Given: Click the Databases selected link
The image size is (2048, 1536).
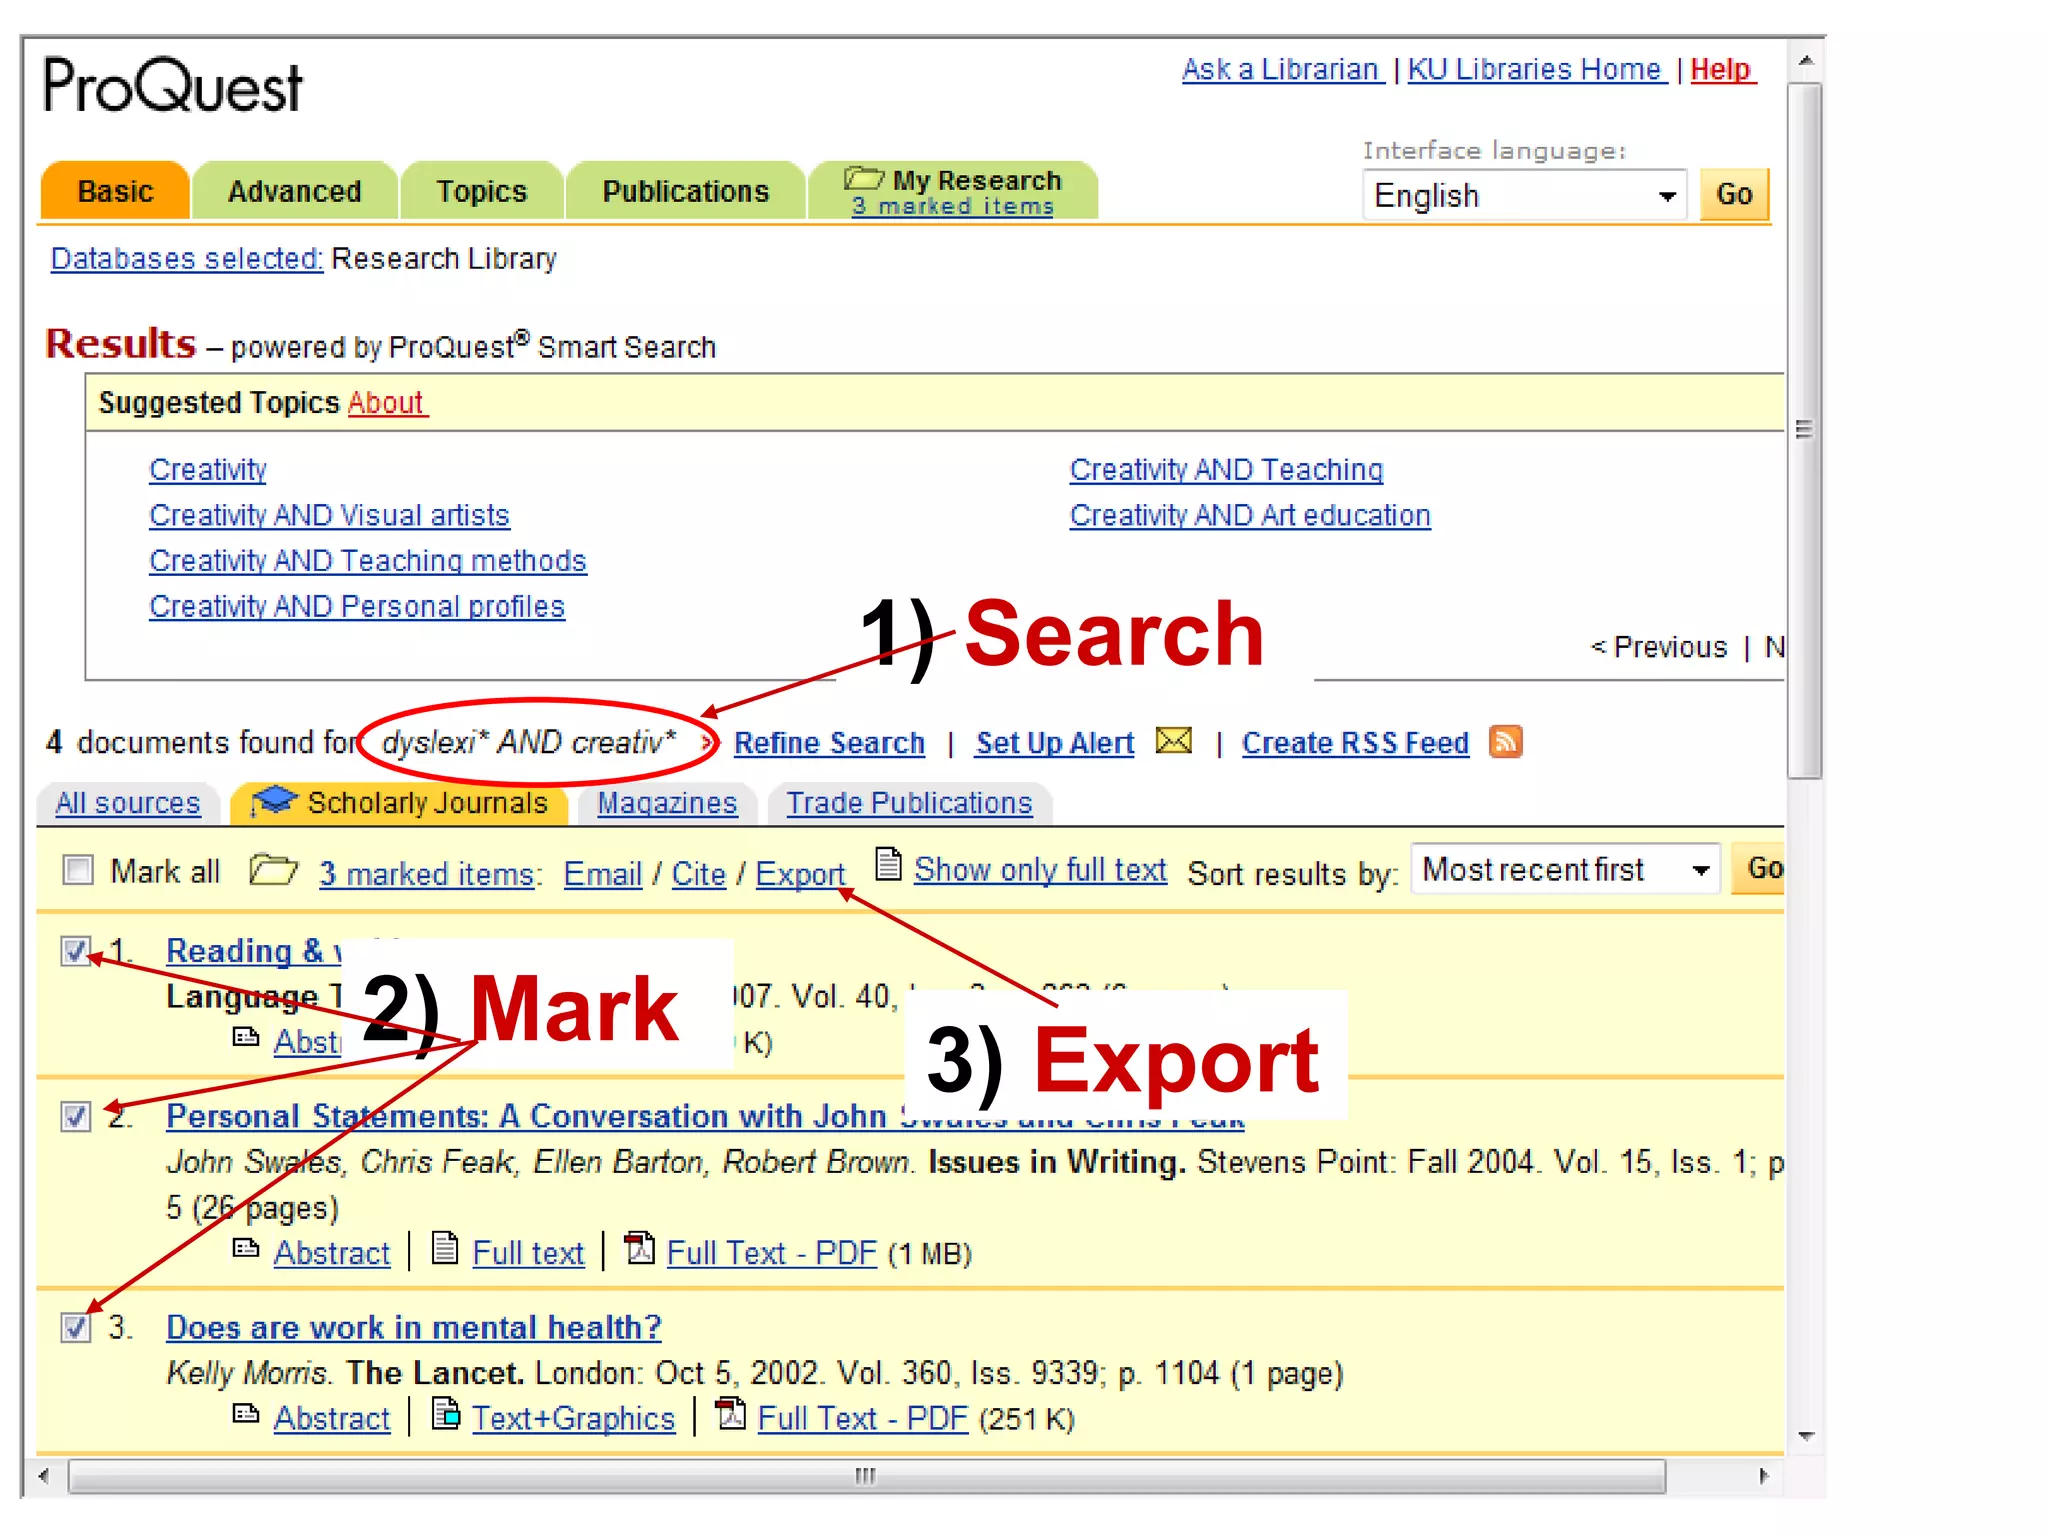Looking at the screenshot, I should click(187, 259).
